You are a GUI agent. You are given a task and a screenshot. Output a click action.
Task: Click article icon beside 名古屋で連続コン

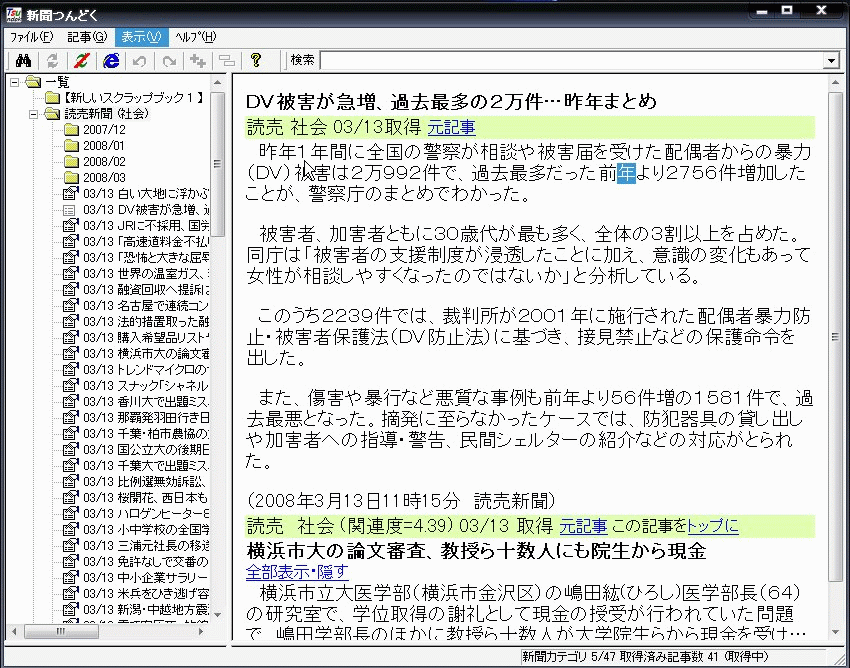(70, 305)
